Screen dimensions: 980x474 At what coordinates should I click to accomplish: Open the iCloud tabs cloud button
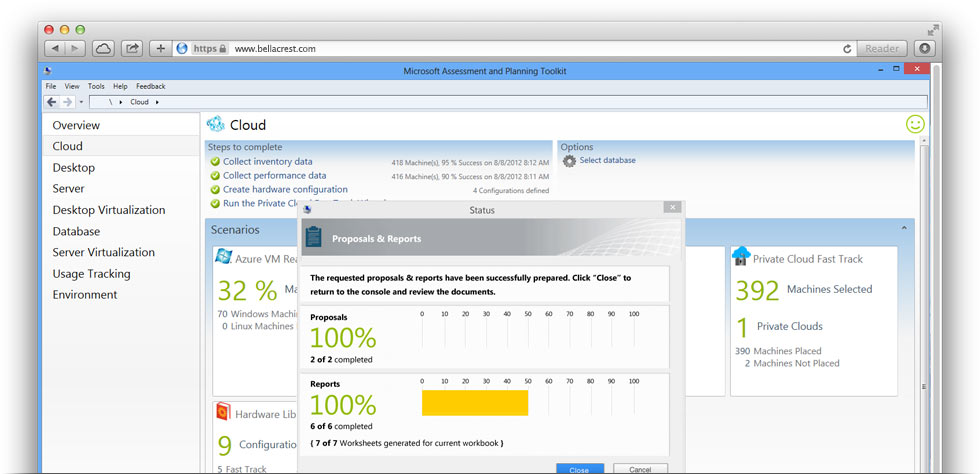(x=103, y=48)
